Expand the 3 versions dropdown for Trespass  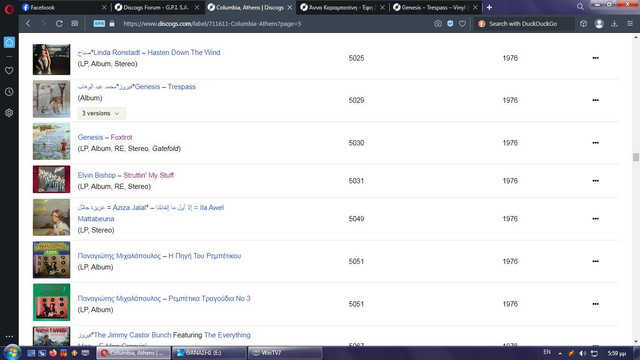(x=102, y=113)
